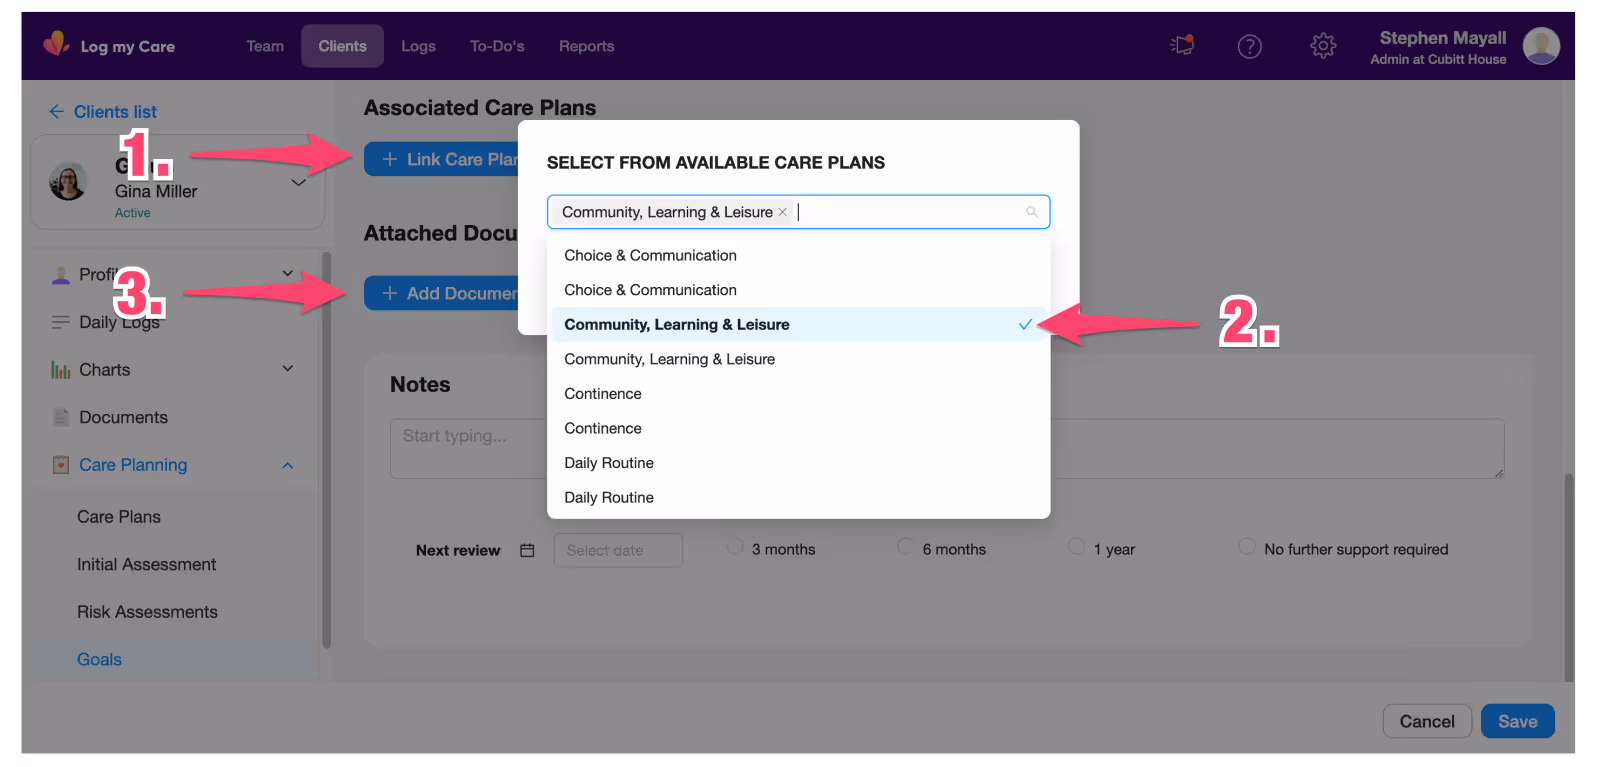Expand the Gina Miller client selector chevron
Viewport: 1600px width, 767px height.
[298, 182]
